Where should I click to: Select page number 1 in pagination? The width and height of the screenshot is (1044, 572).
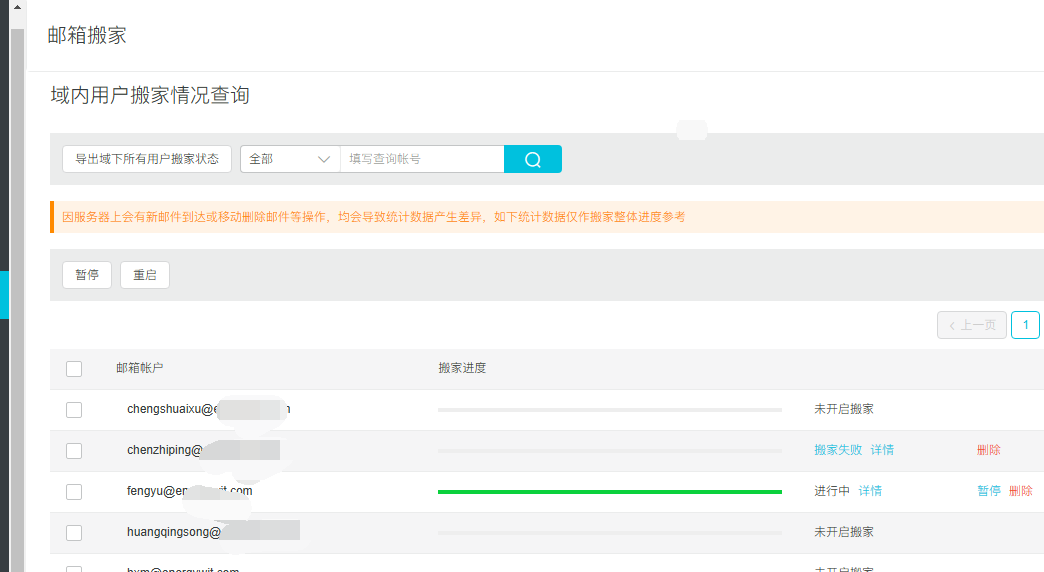[1025, 325]
